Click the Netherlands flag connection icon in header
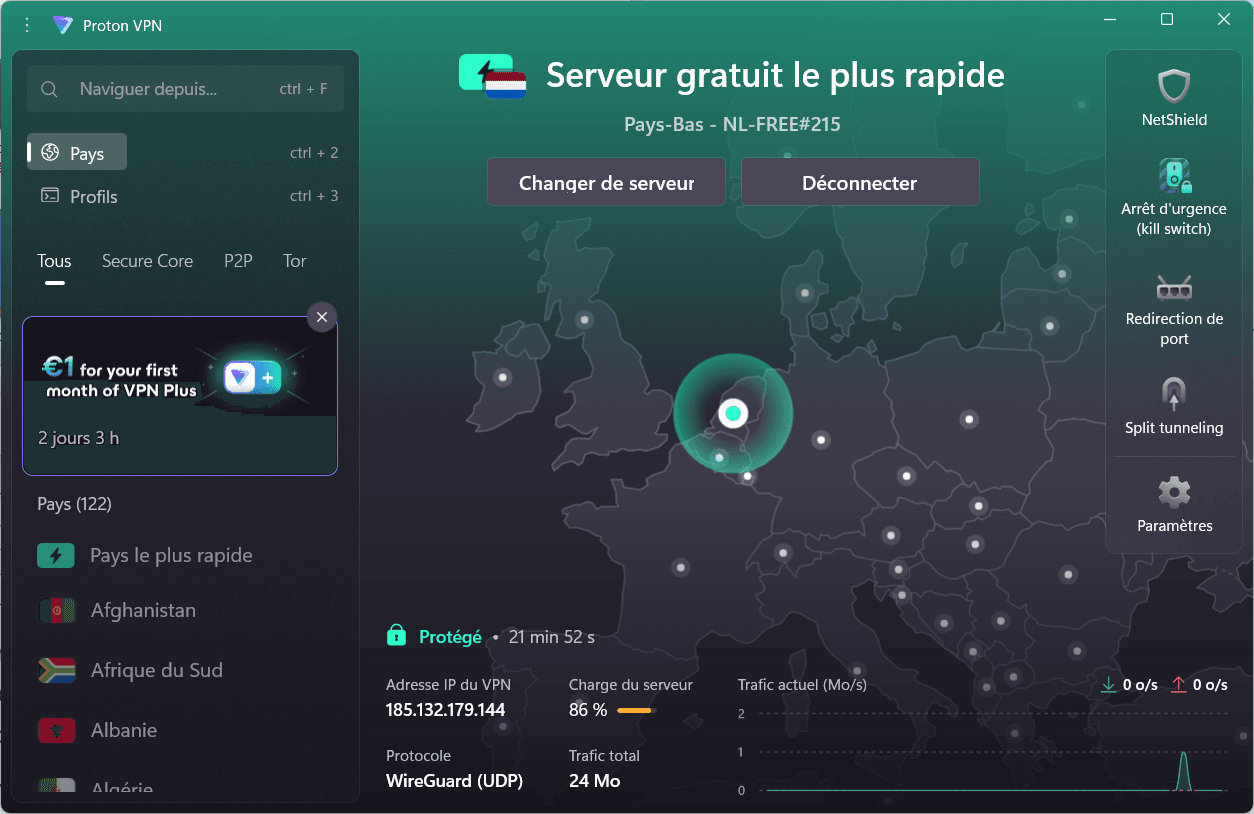This screenshot has height=814, width=1254. coord(492,76)
